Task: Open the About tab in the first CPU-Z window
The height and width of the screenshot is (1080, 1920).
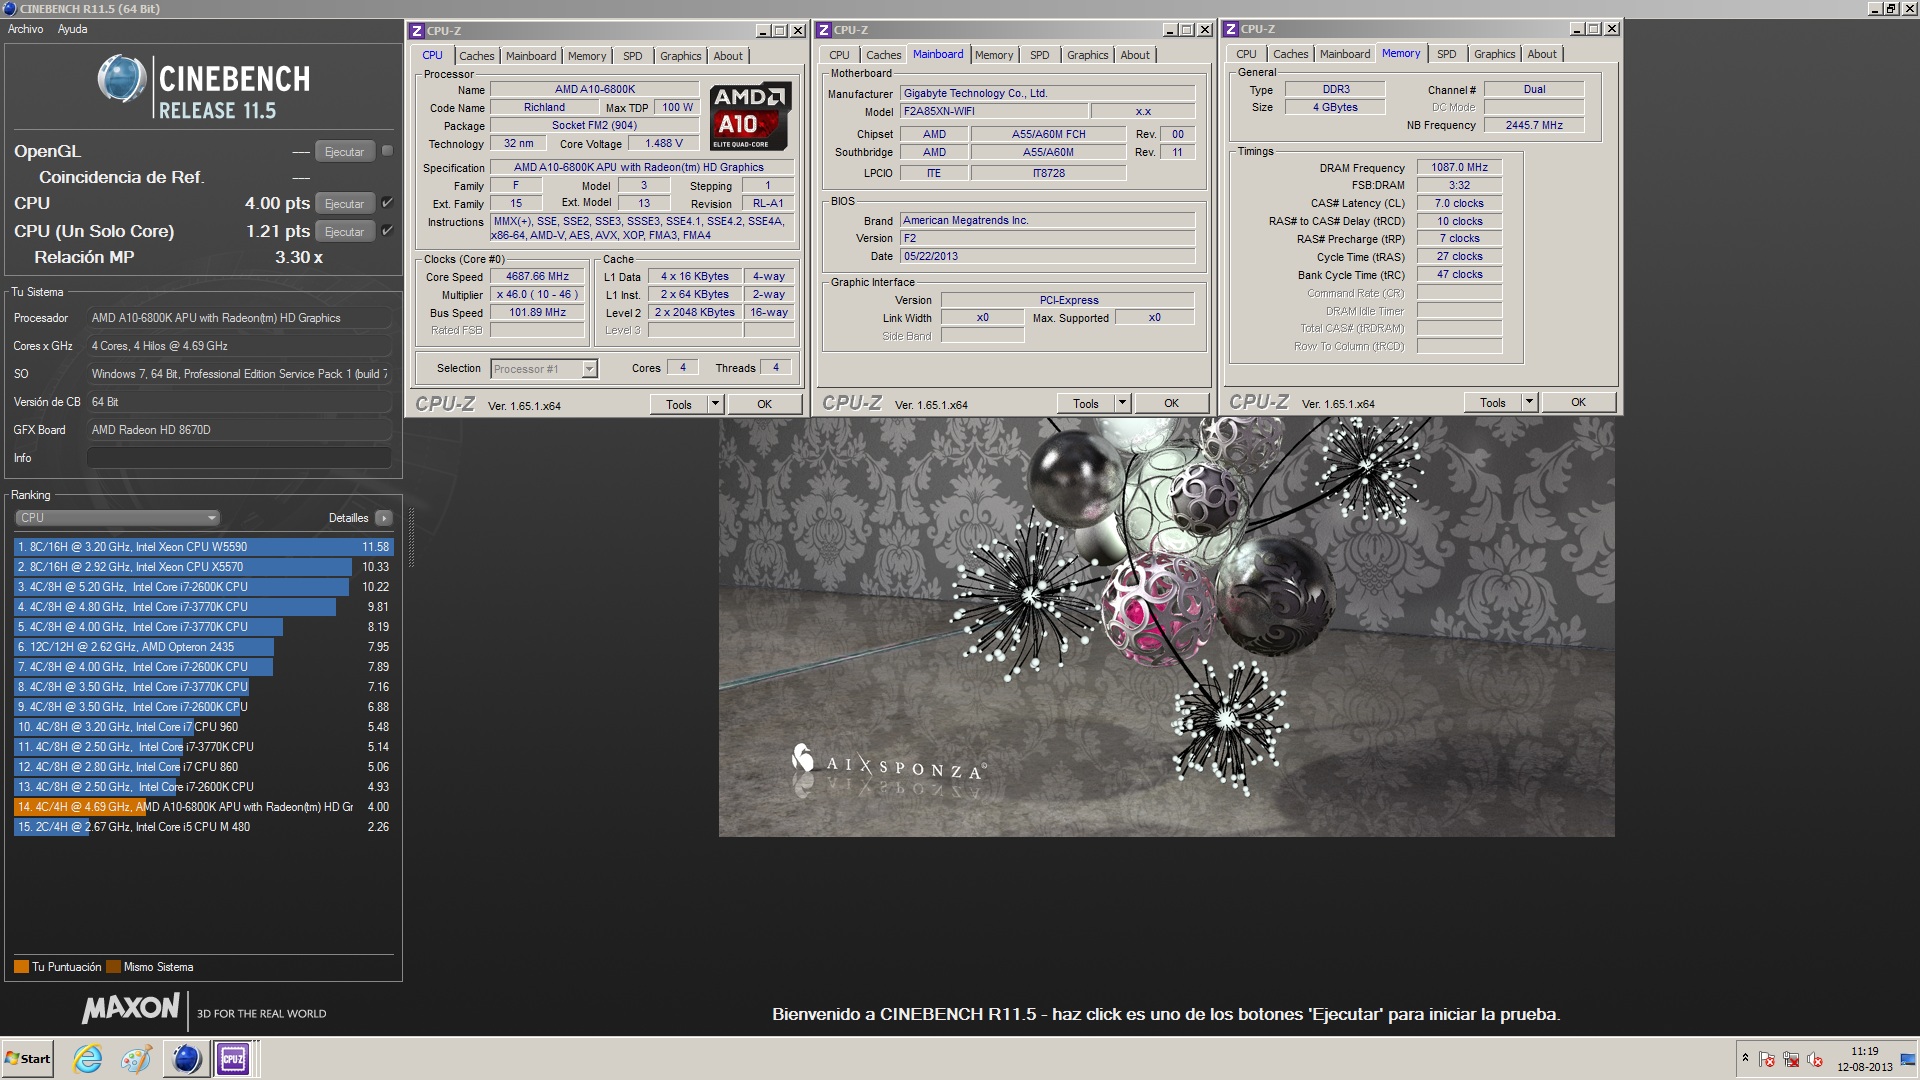Action: [728, 56]
